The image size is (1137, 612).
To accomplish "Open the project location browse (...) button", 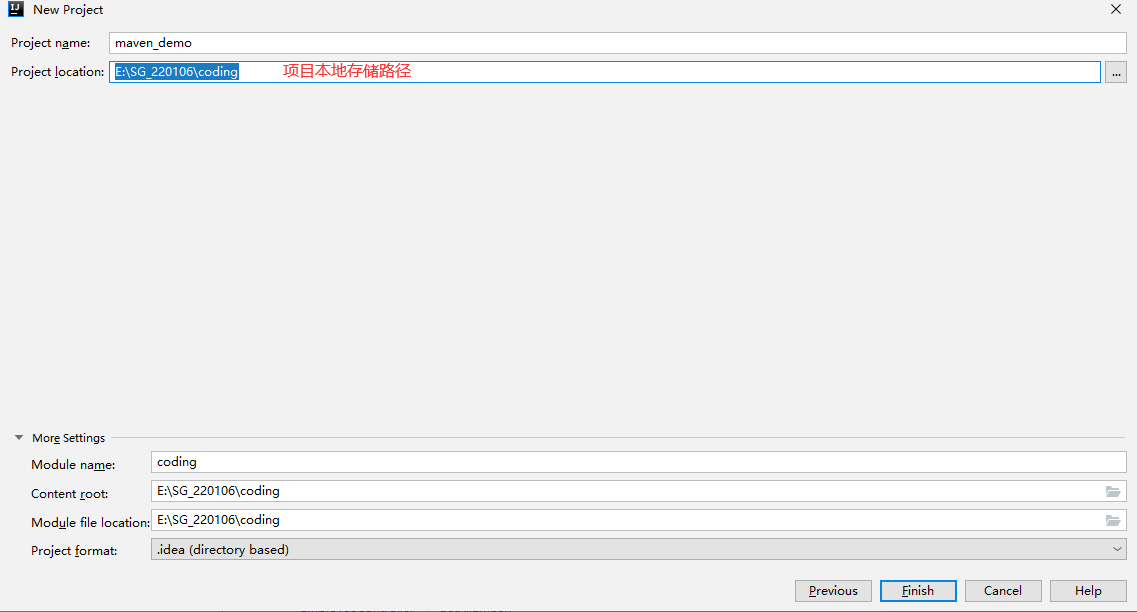I will (x=1115, y=72).
